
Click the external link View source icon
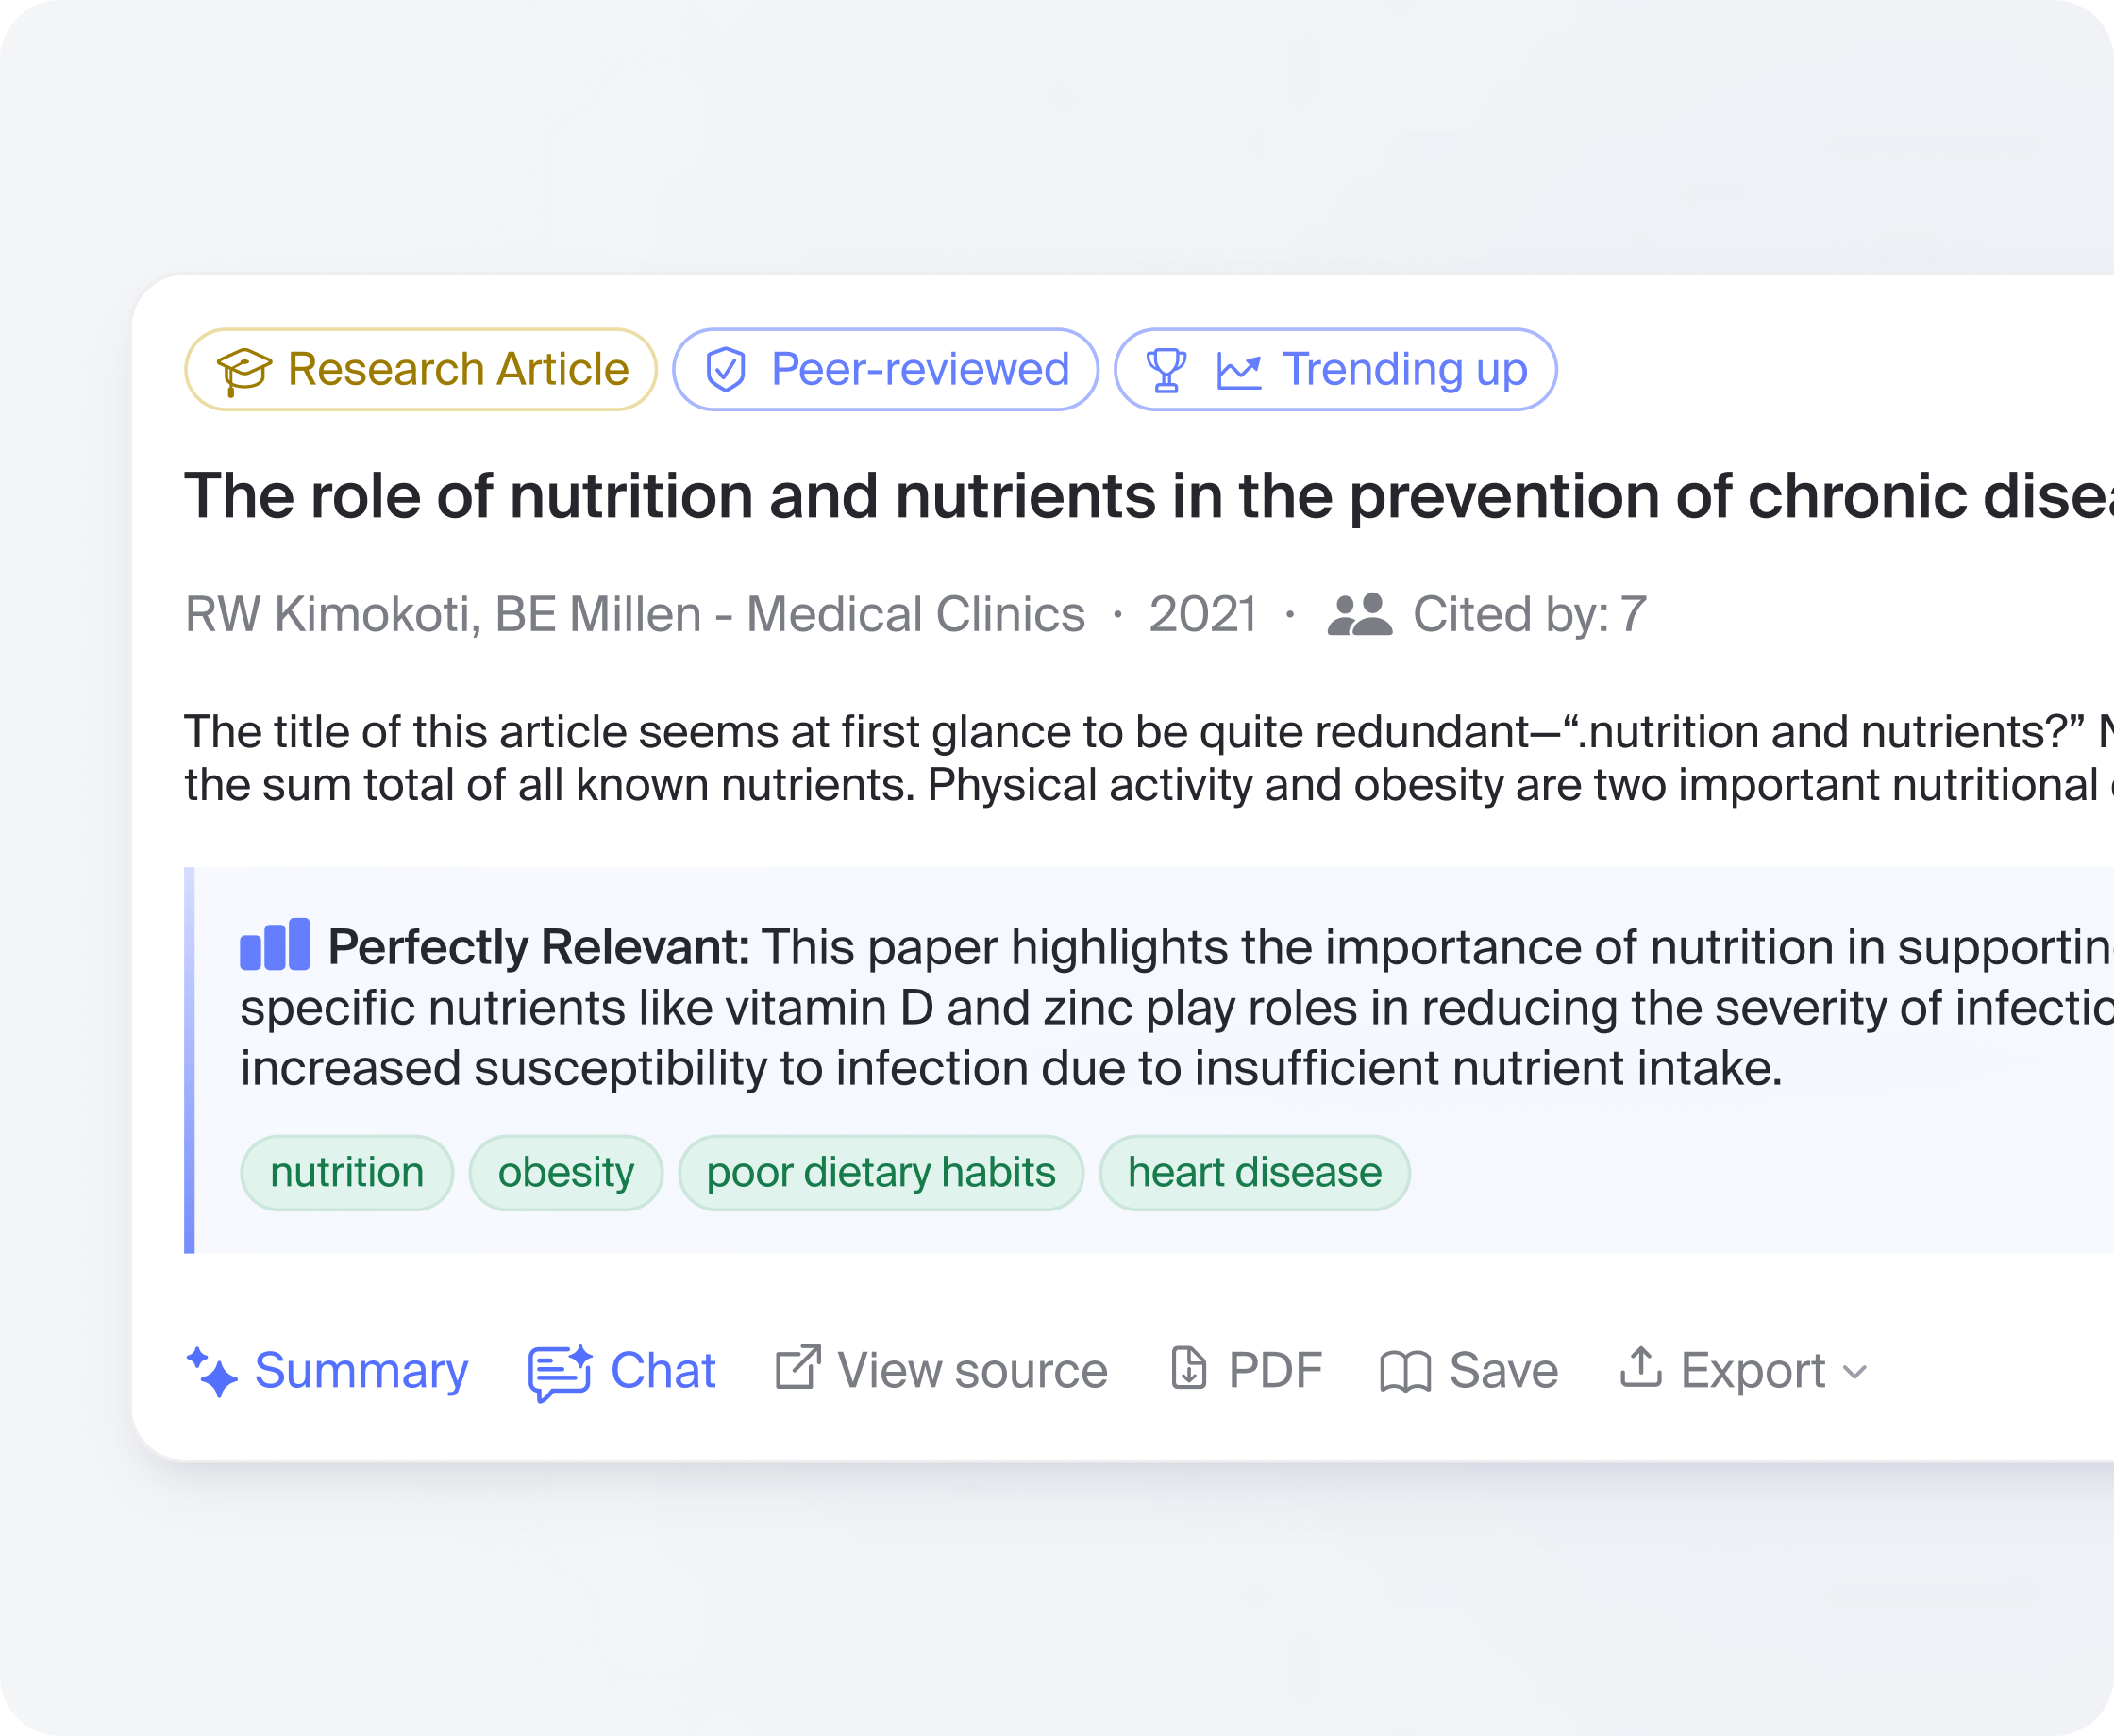click(x=798, y=1367)
